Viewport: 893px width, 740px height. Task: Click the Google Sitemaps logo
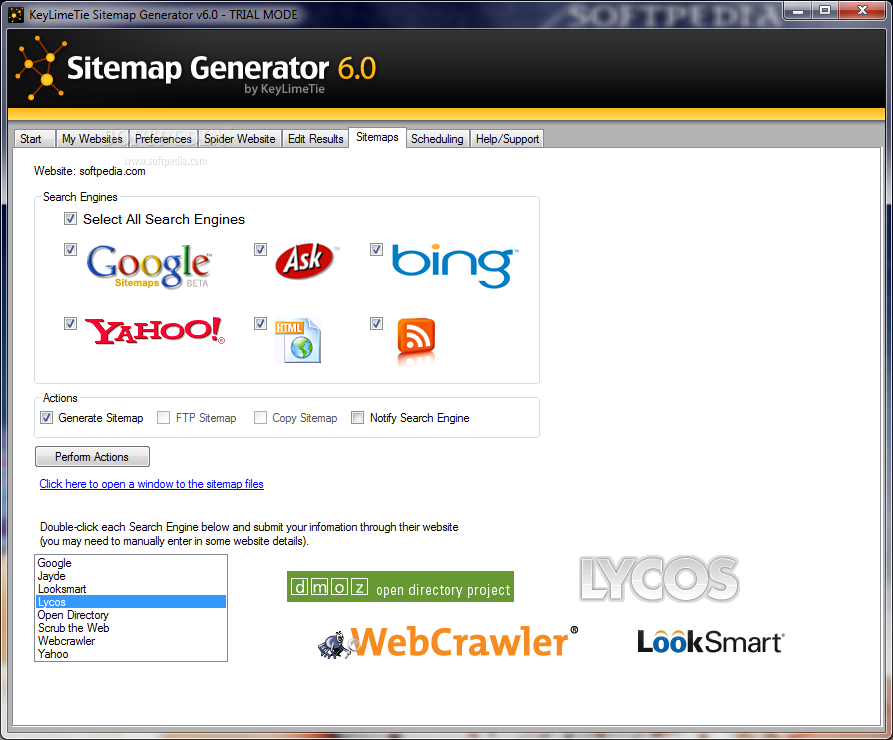click(149, 266)
